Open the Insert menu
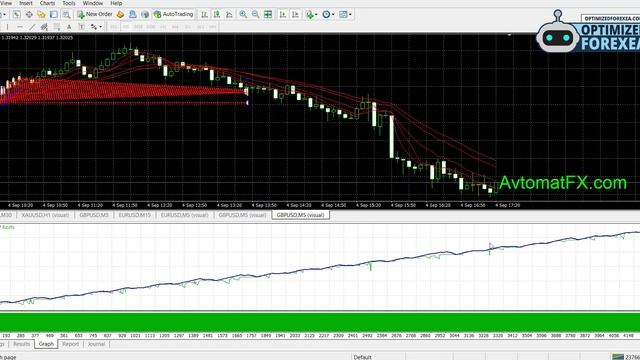 click(x=26, y=3)
